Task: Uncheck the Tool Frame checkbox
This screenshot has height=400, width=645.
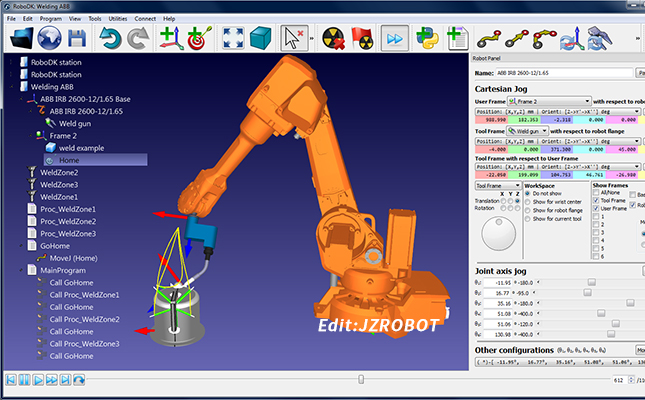Action: (x=595, y=201)
